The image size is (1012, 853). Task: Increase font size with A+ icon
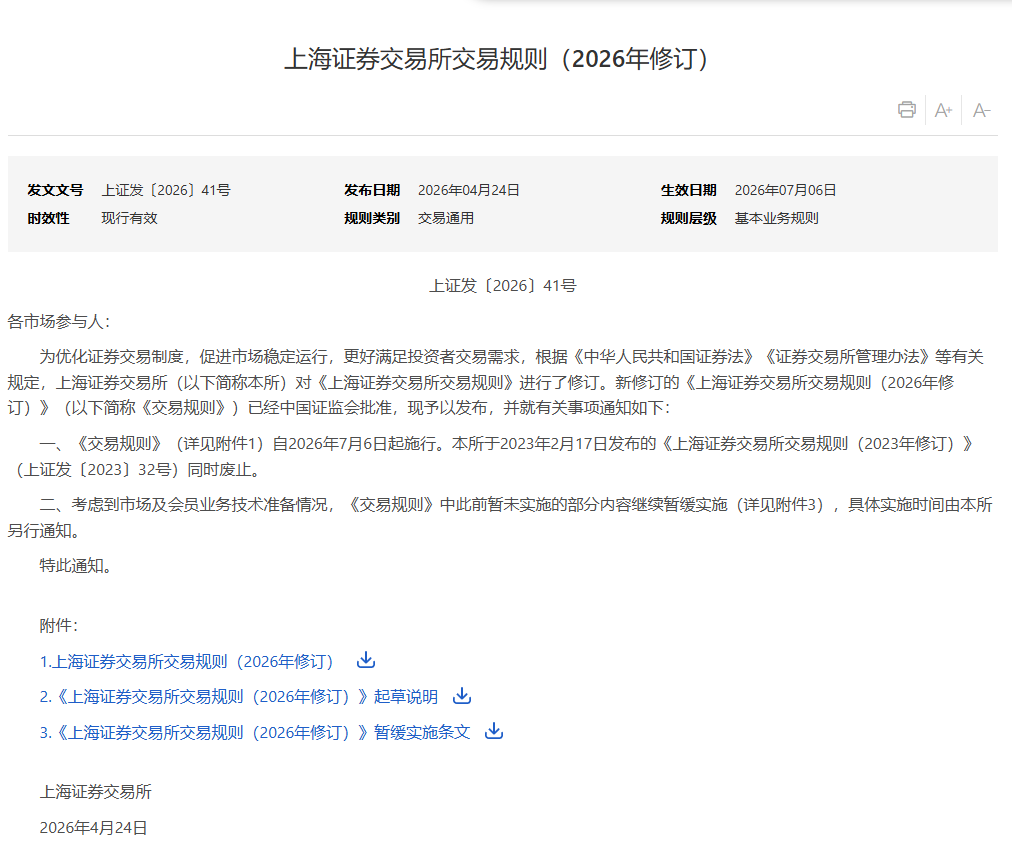[x=944, y=110]
